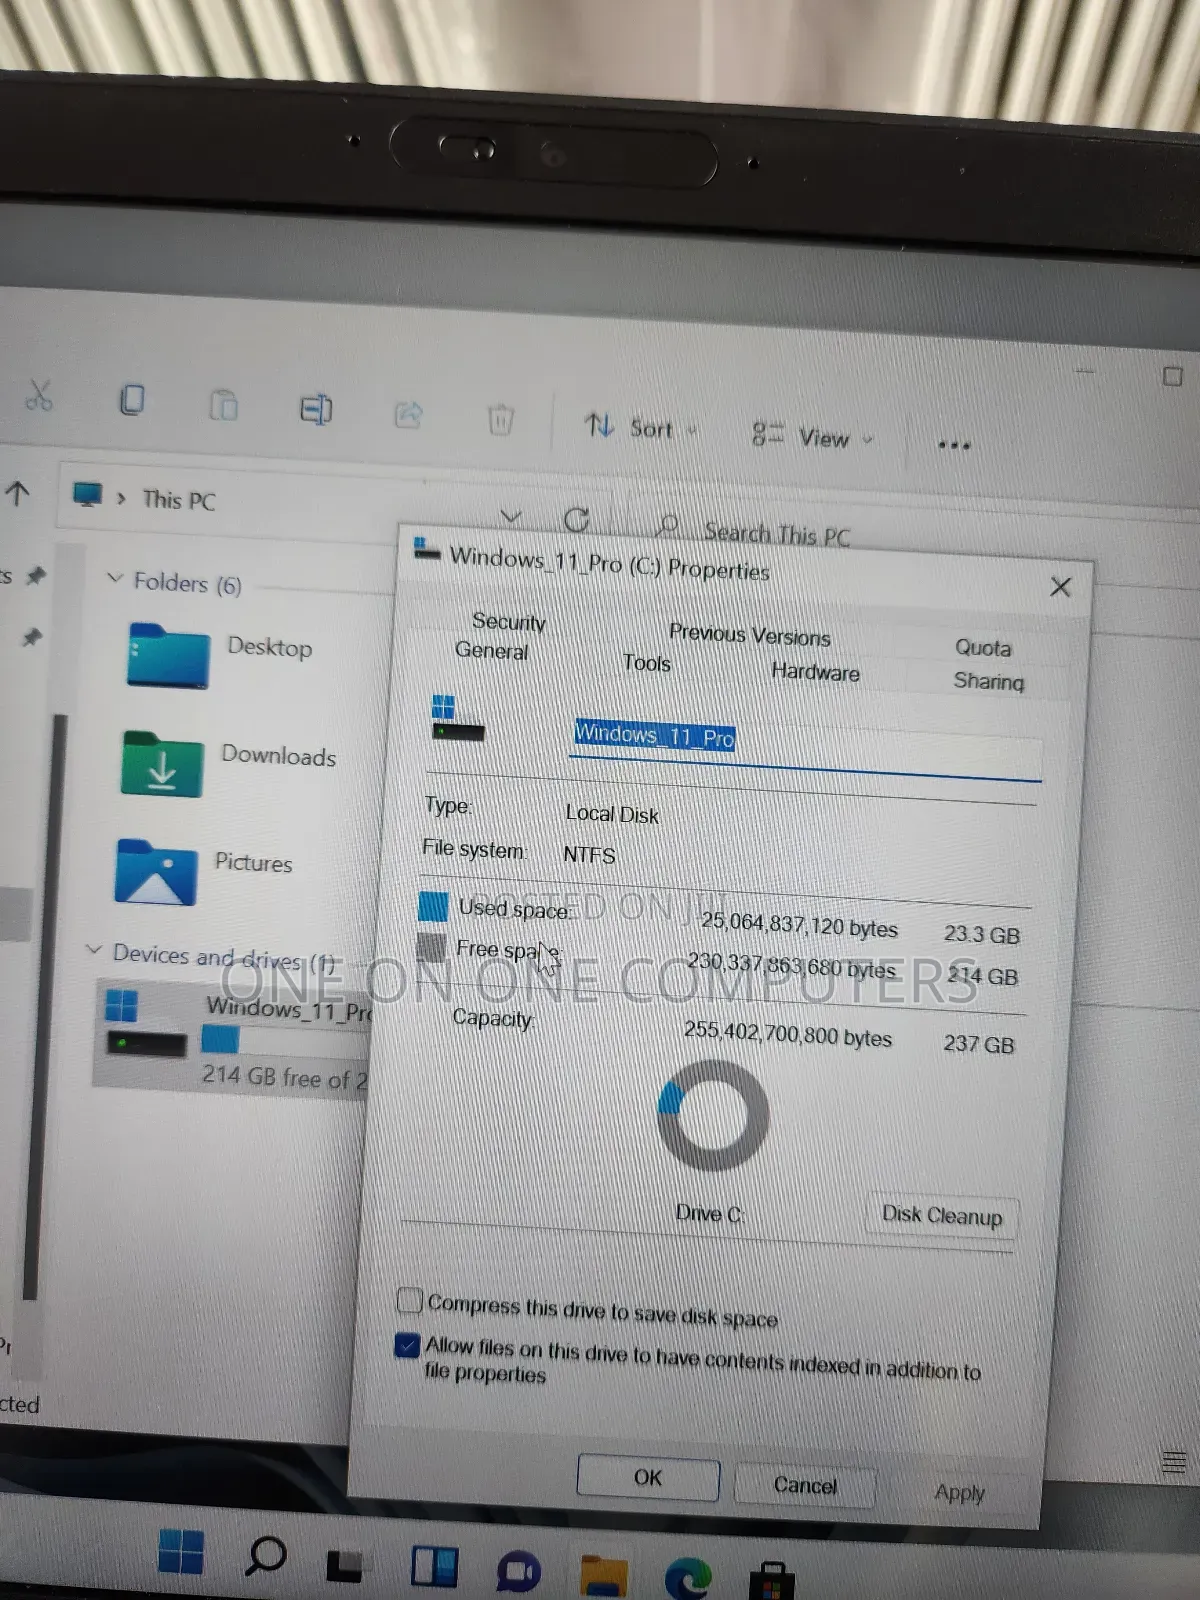This screenshot has height=1600, width=1200.
Task: Click the Up arrow navigation button
Action: (18, 492)
